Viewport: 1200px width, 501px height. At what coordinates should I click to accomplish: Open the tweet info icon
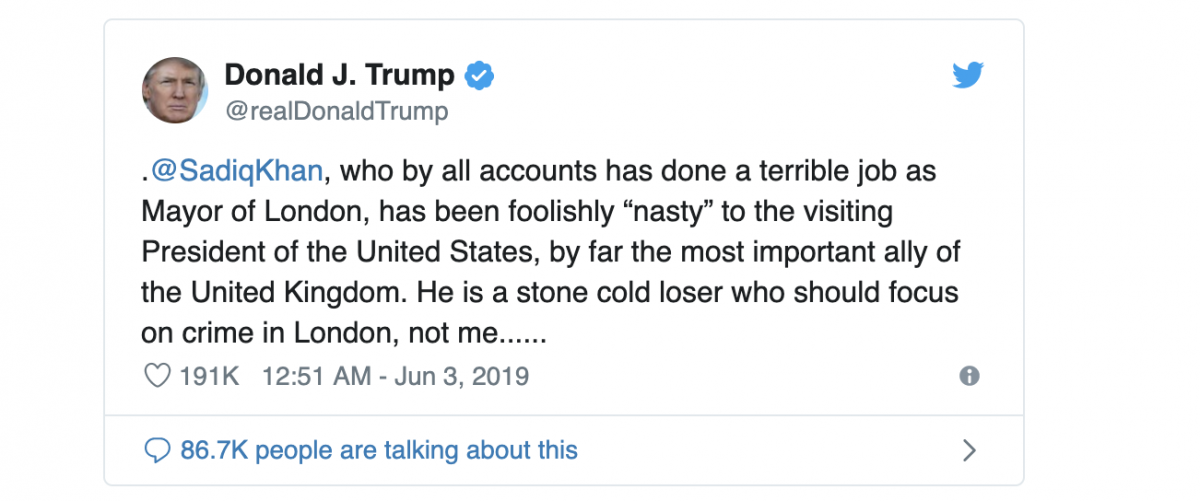click(x=968, y=376)
